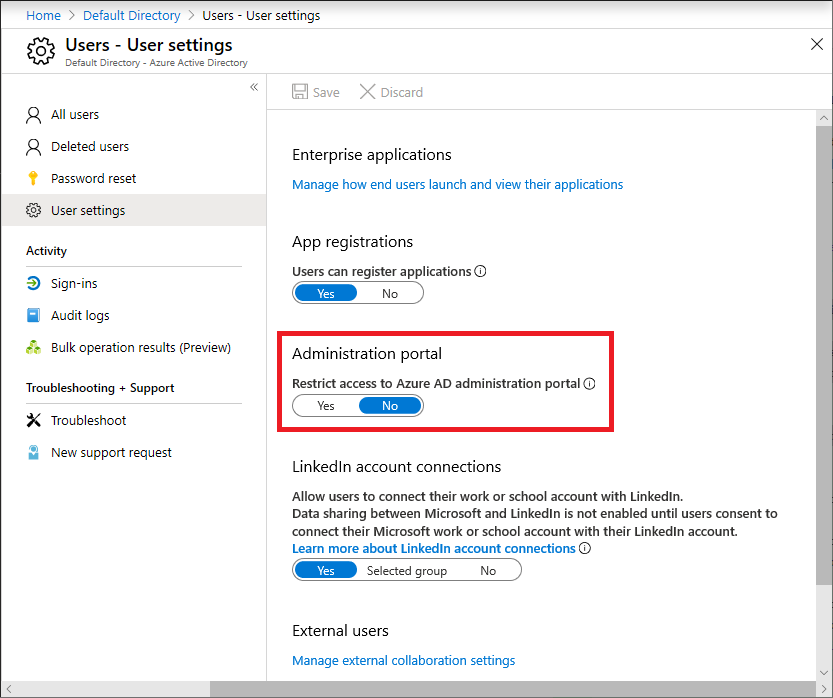Screen dimensions: 833x698
Task: Open Learn more about LinkedIn account connections
Action: tap(434, 548)
